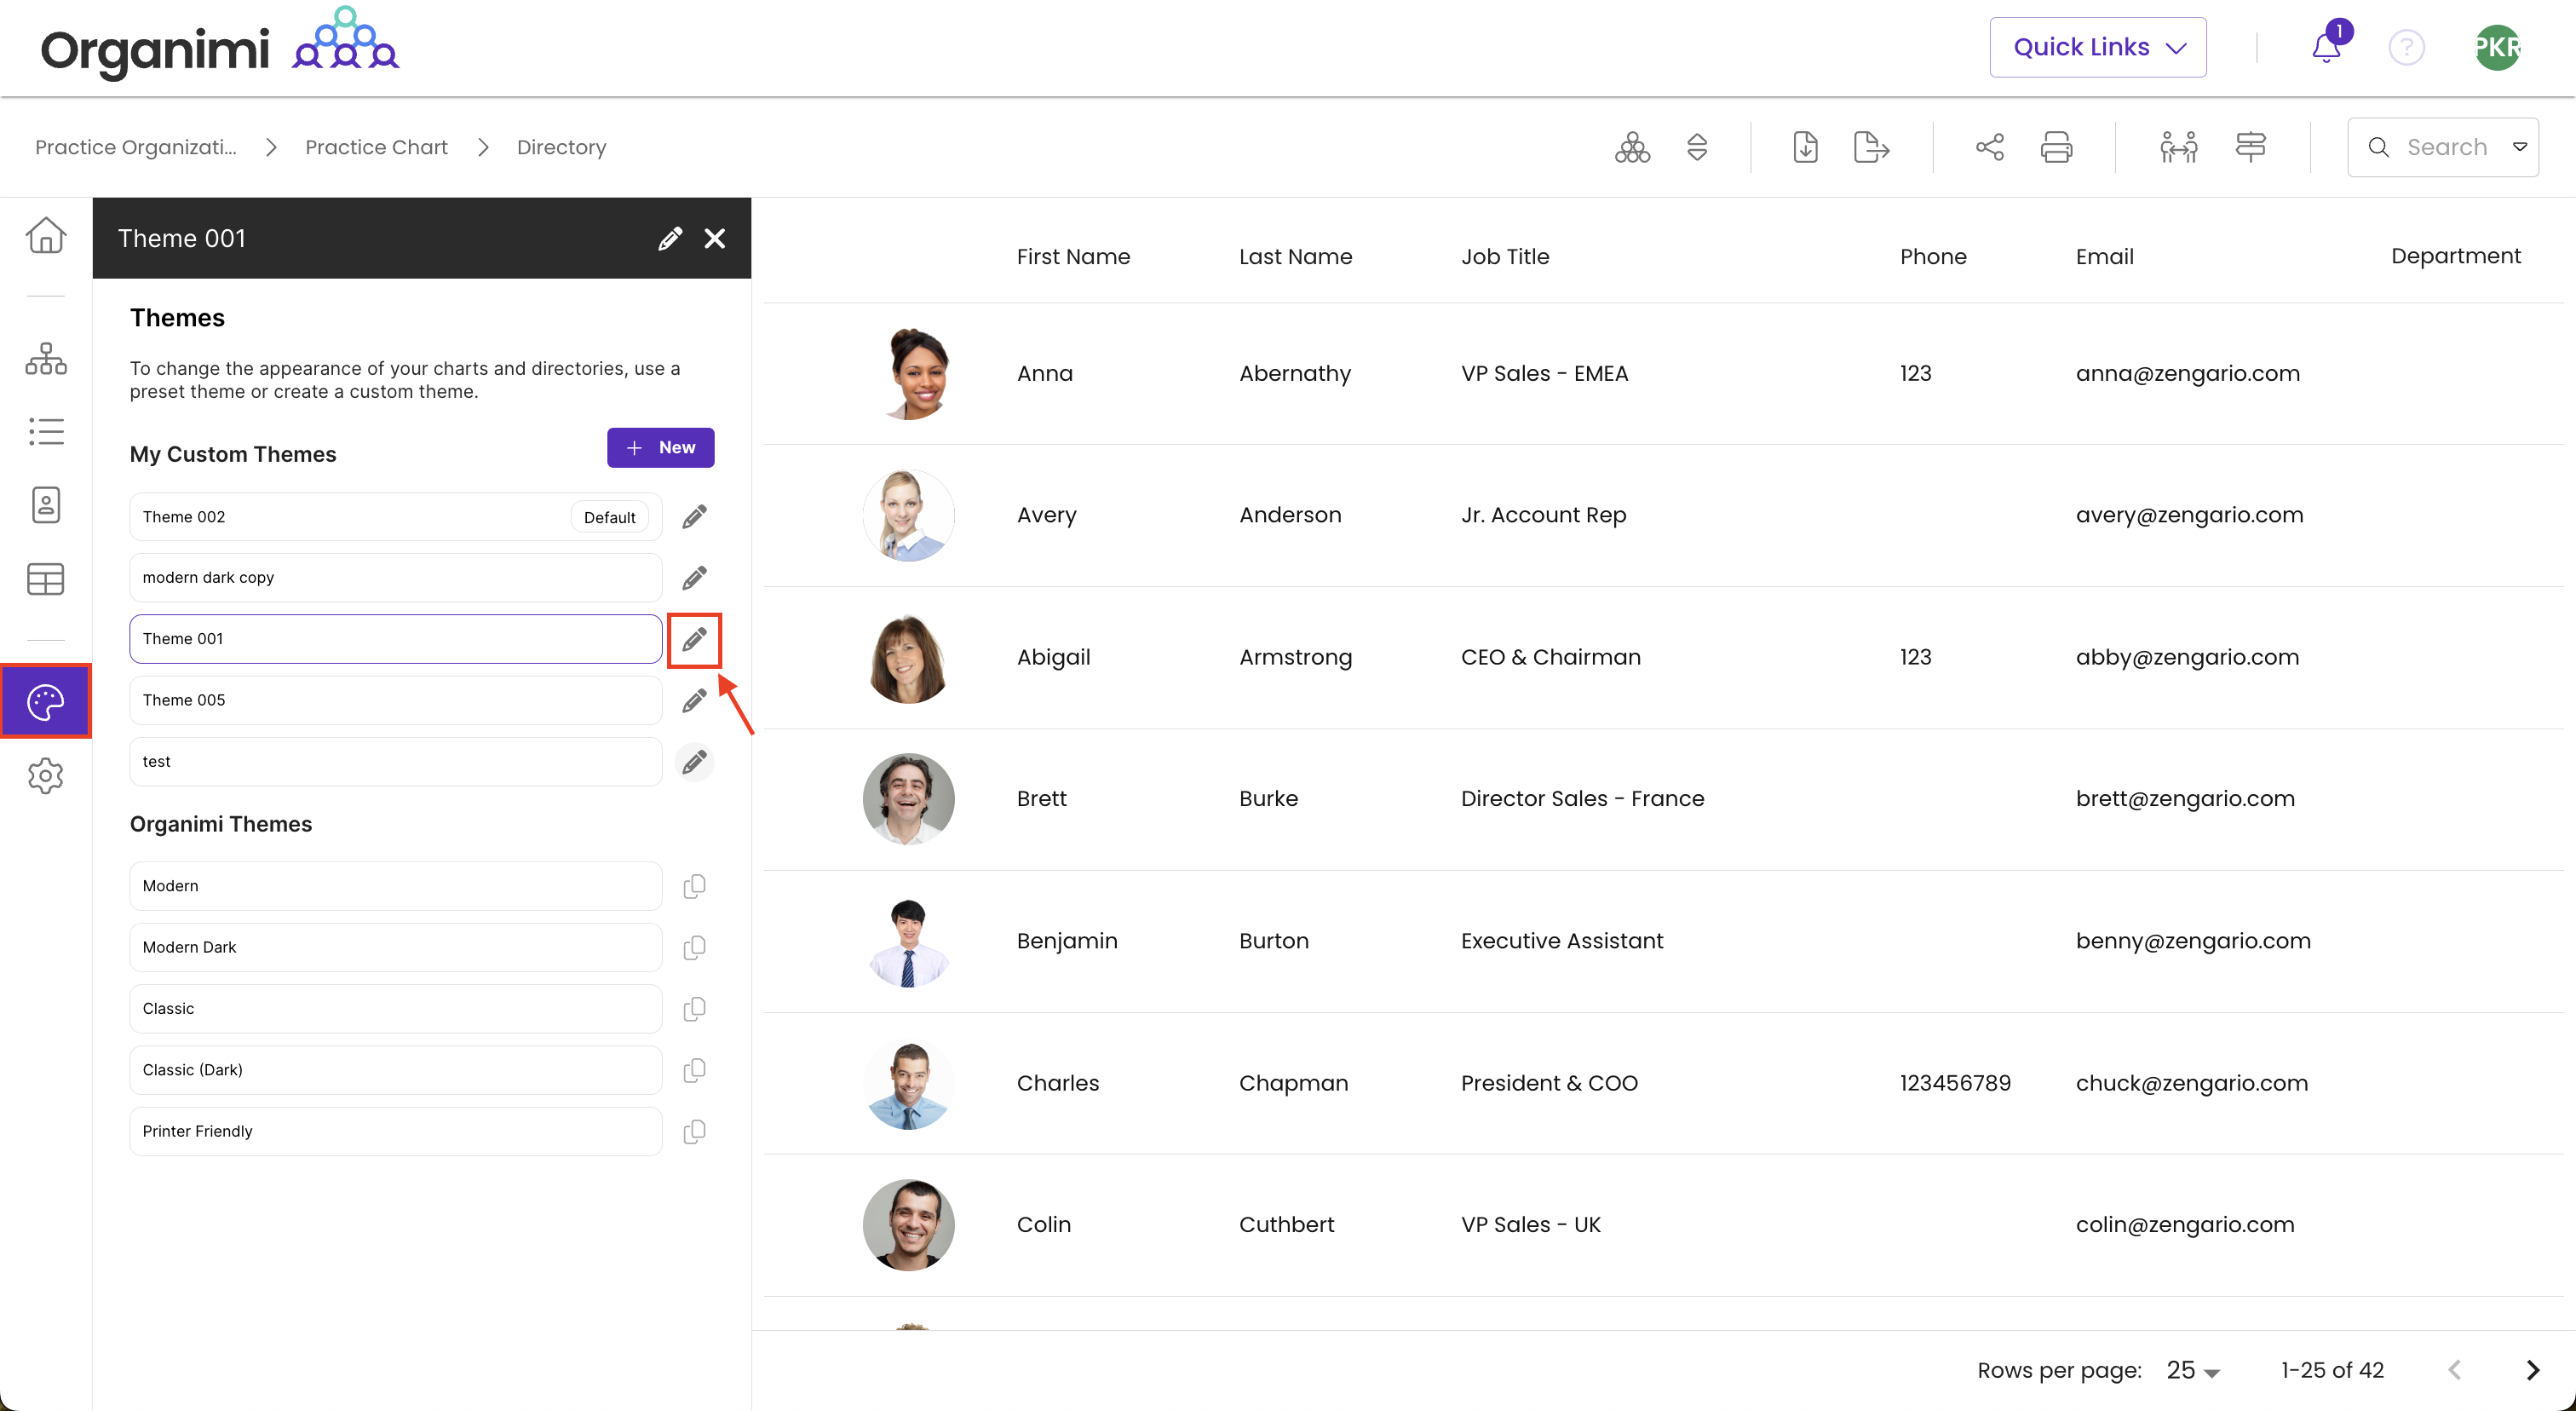
Task: Click the Email column header
Action: pyautogui.click(x=2104, y=257)
